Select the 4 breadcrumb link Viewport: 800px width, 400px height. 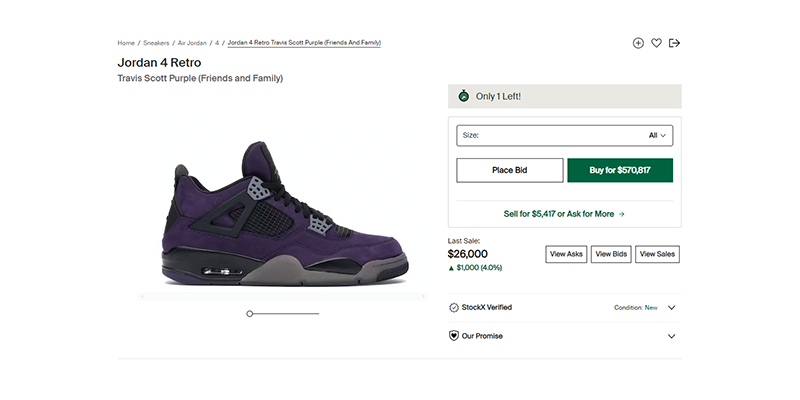pyautogui.click(x=217, y=43)
